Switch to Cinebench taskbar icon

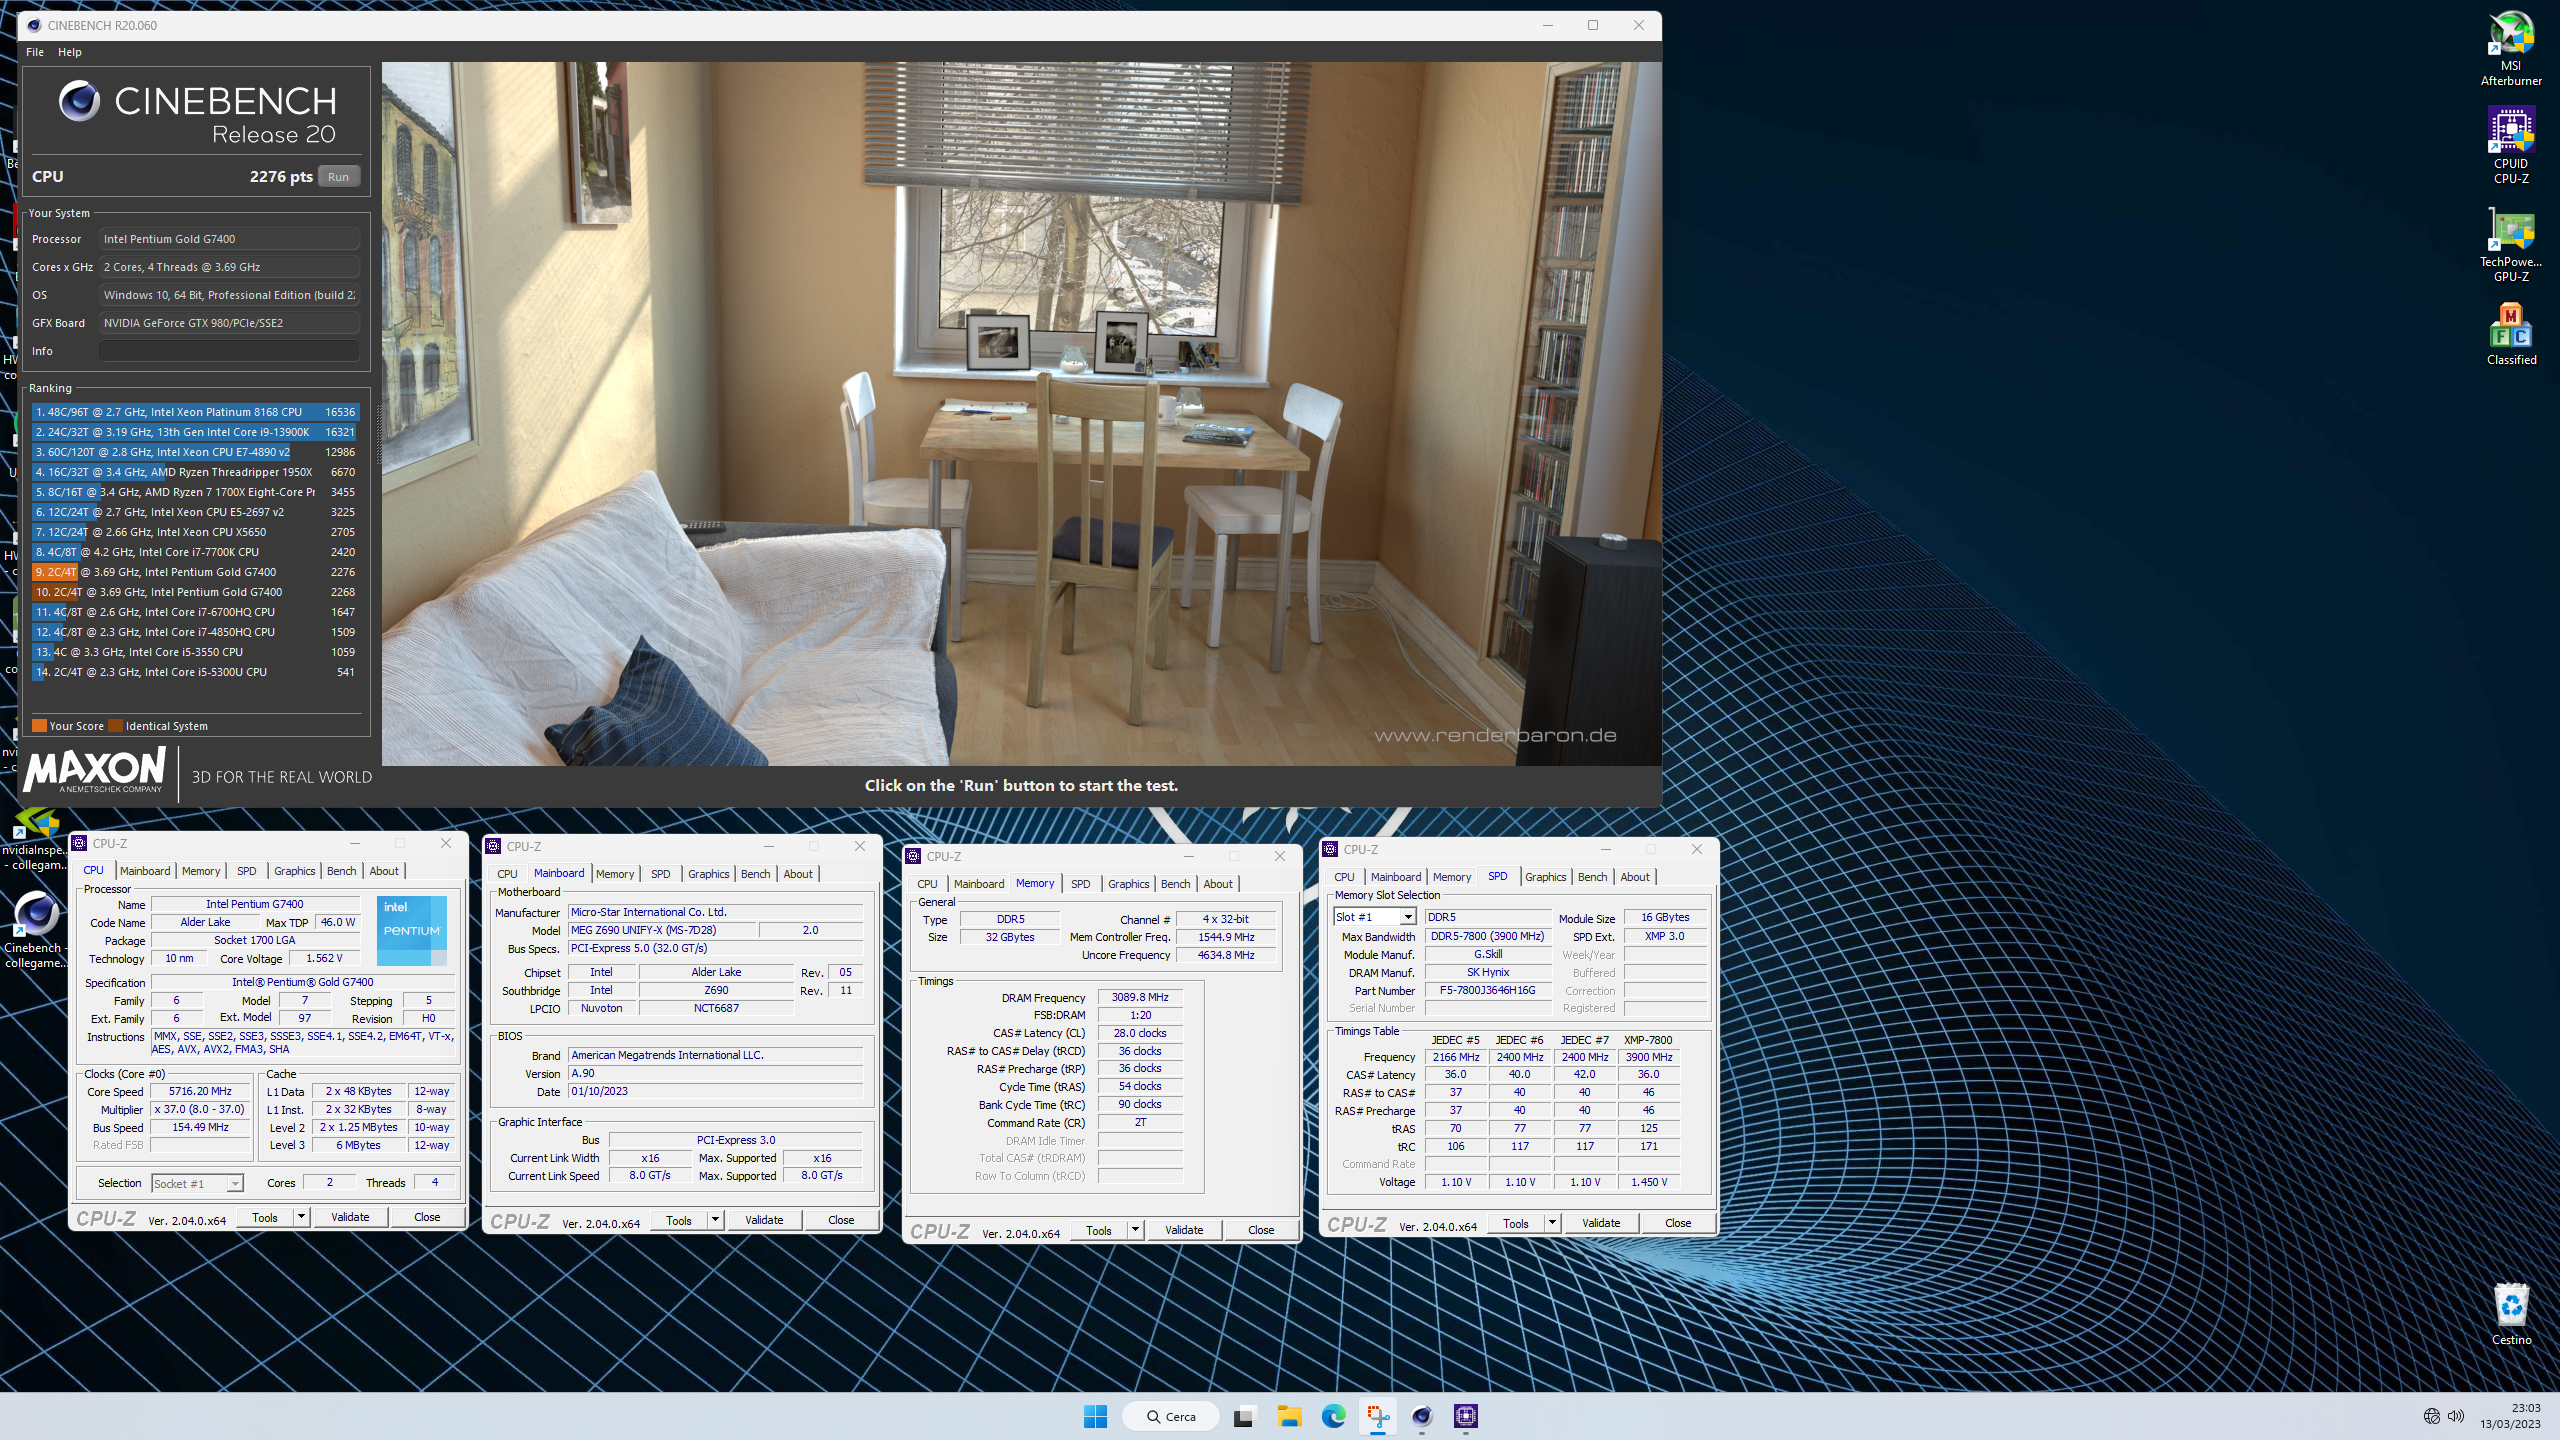(1422, 1416)
